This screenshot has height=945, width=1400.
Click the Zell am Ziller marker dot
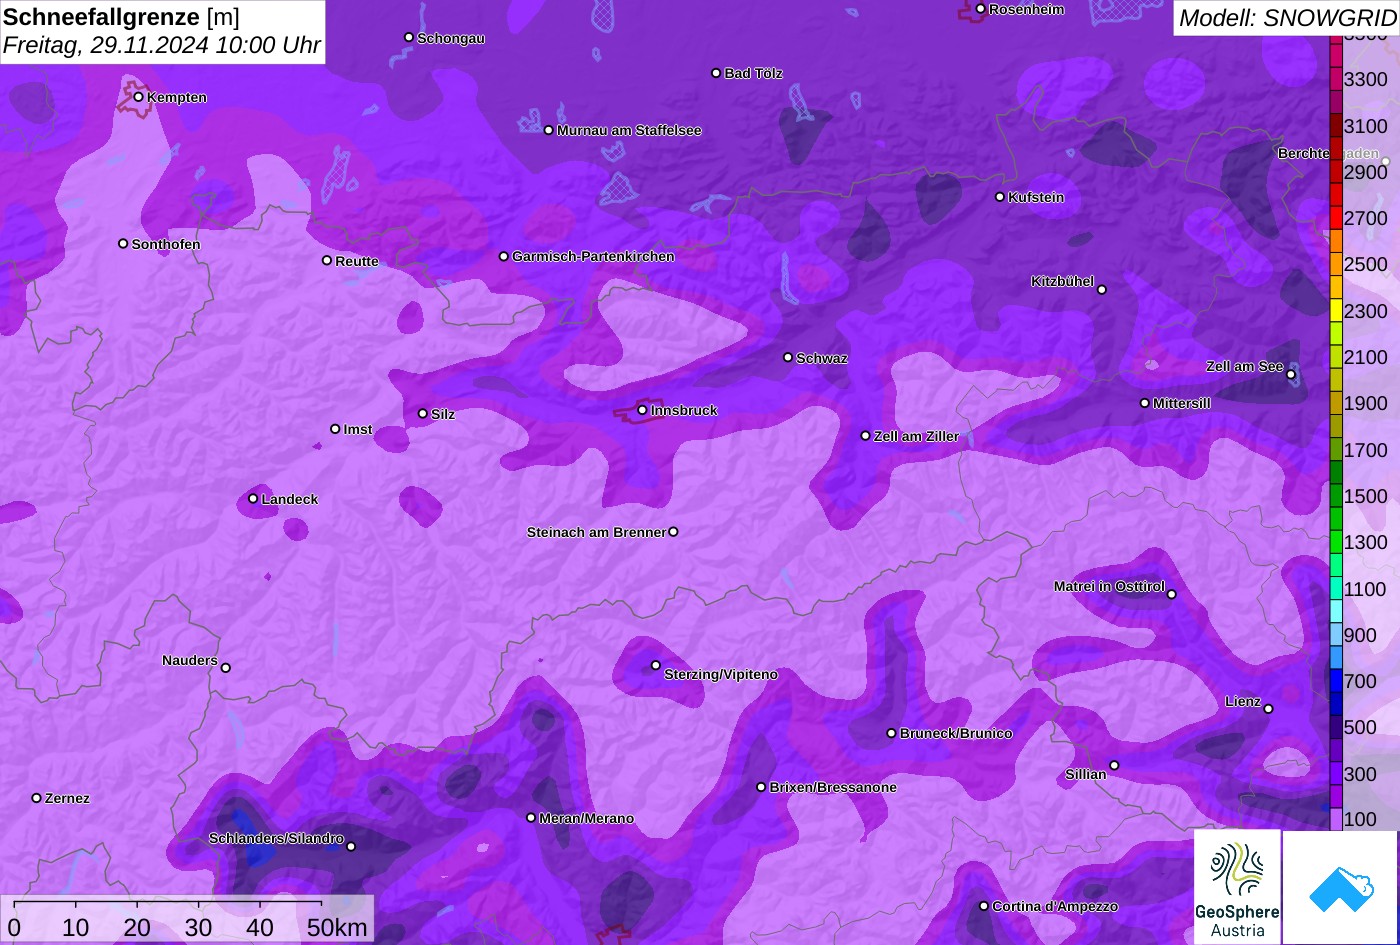[866, 436]
